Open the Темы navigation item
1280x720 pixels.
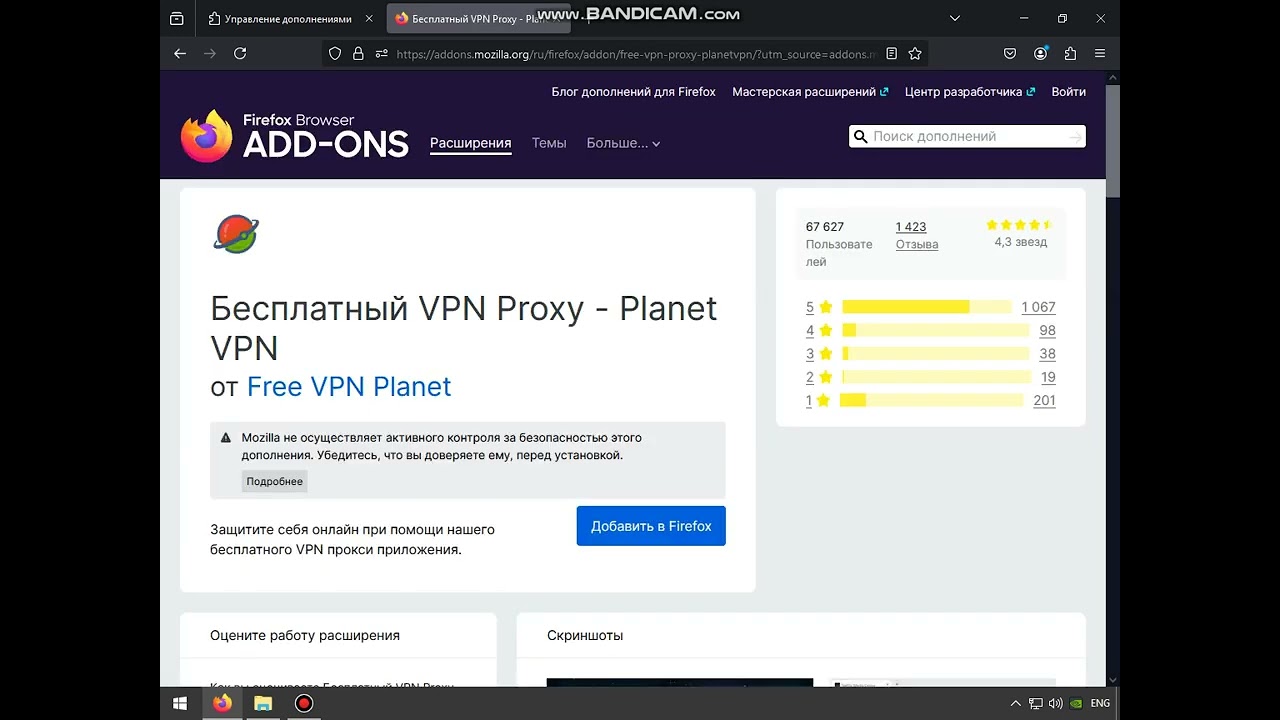tap(549, 143)
